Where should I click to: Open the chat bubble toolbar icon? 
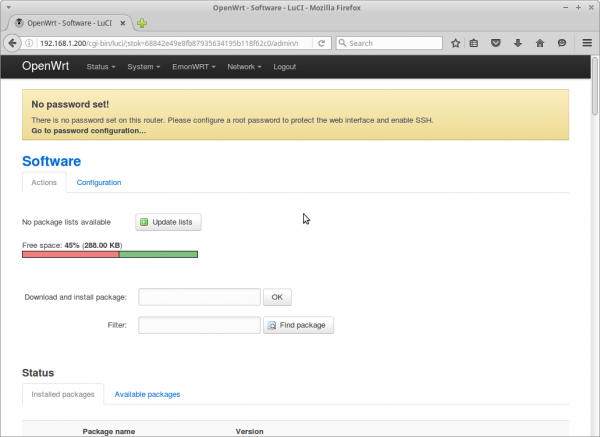[562, 43]
